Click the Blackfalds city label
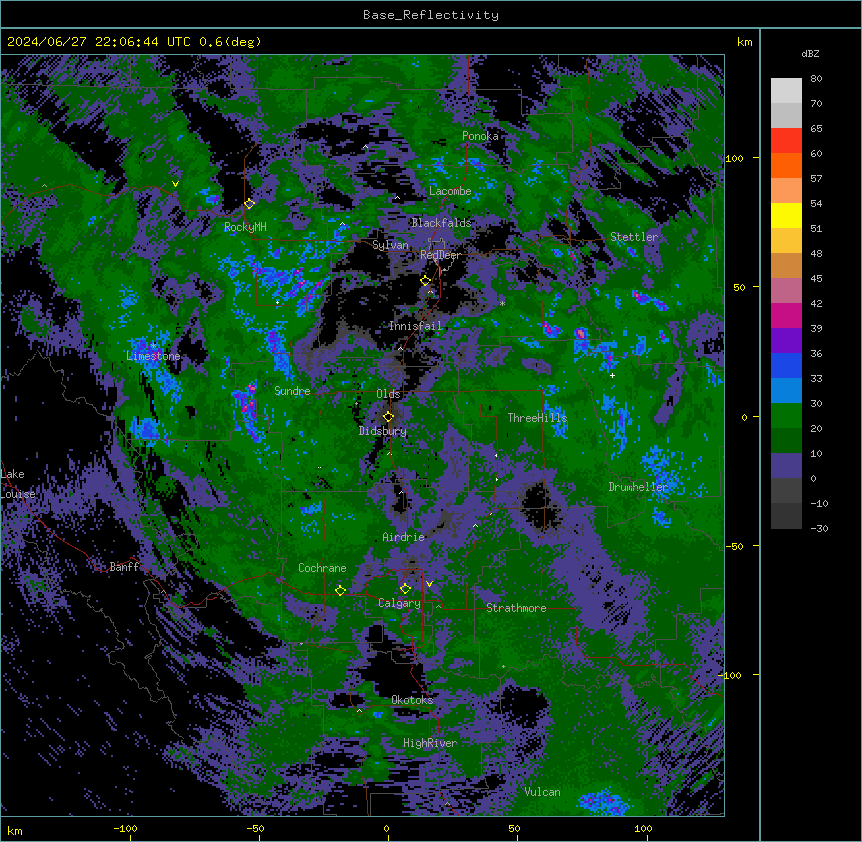The height and width of the screenshot is (842, 862). coord(441,223)
